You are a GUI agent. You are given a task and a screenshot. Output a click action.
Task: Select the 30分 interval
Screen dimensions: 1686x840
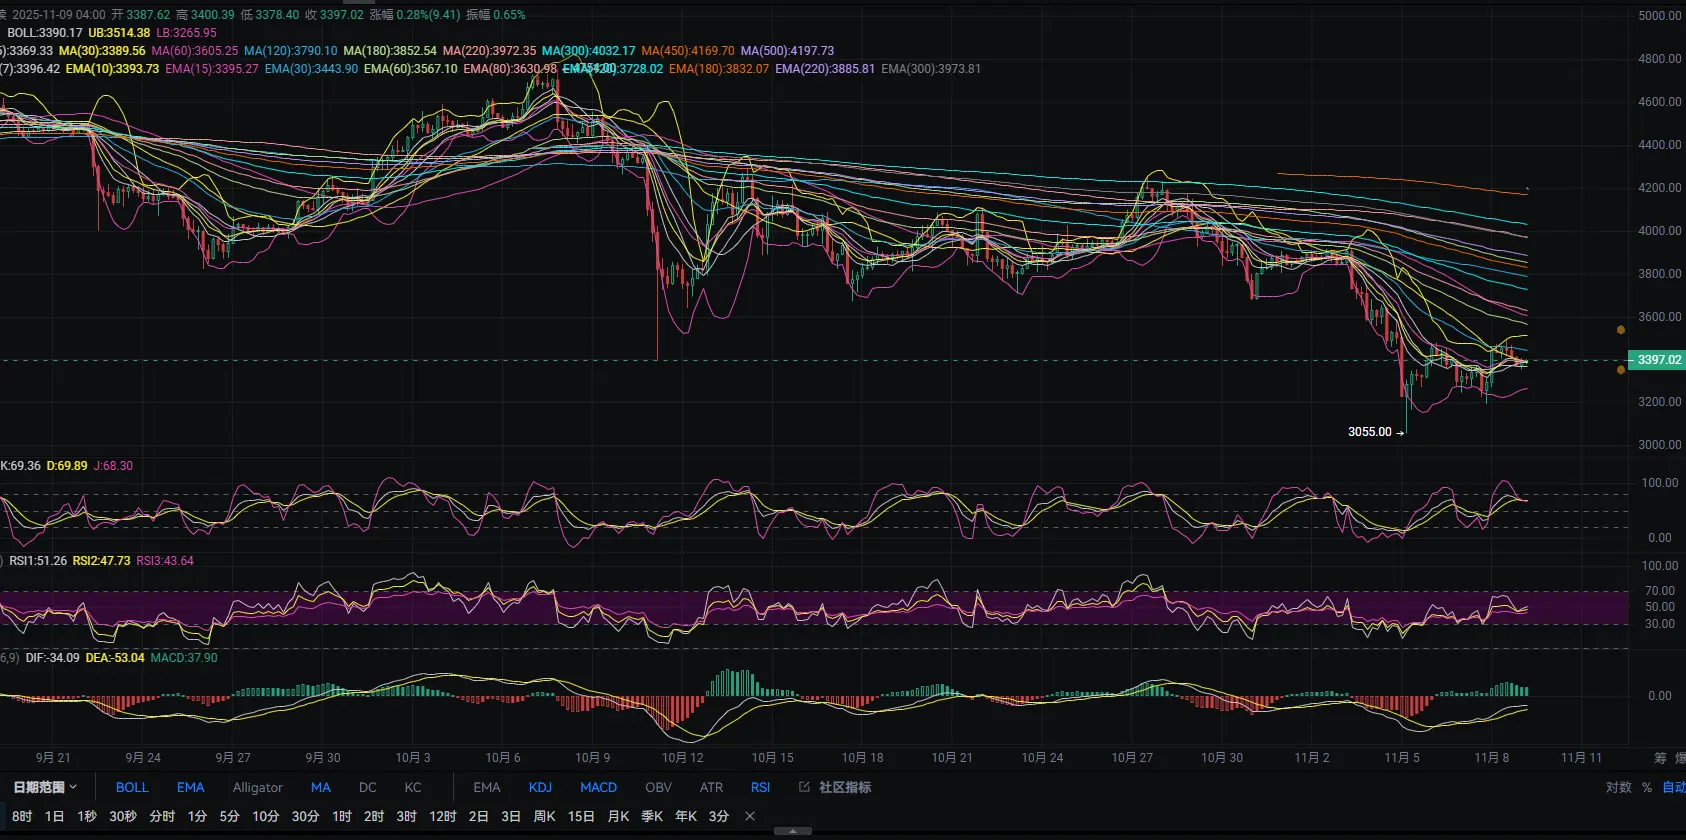tap(305, 816)
